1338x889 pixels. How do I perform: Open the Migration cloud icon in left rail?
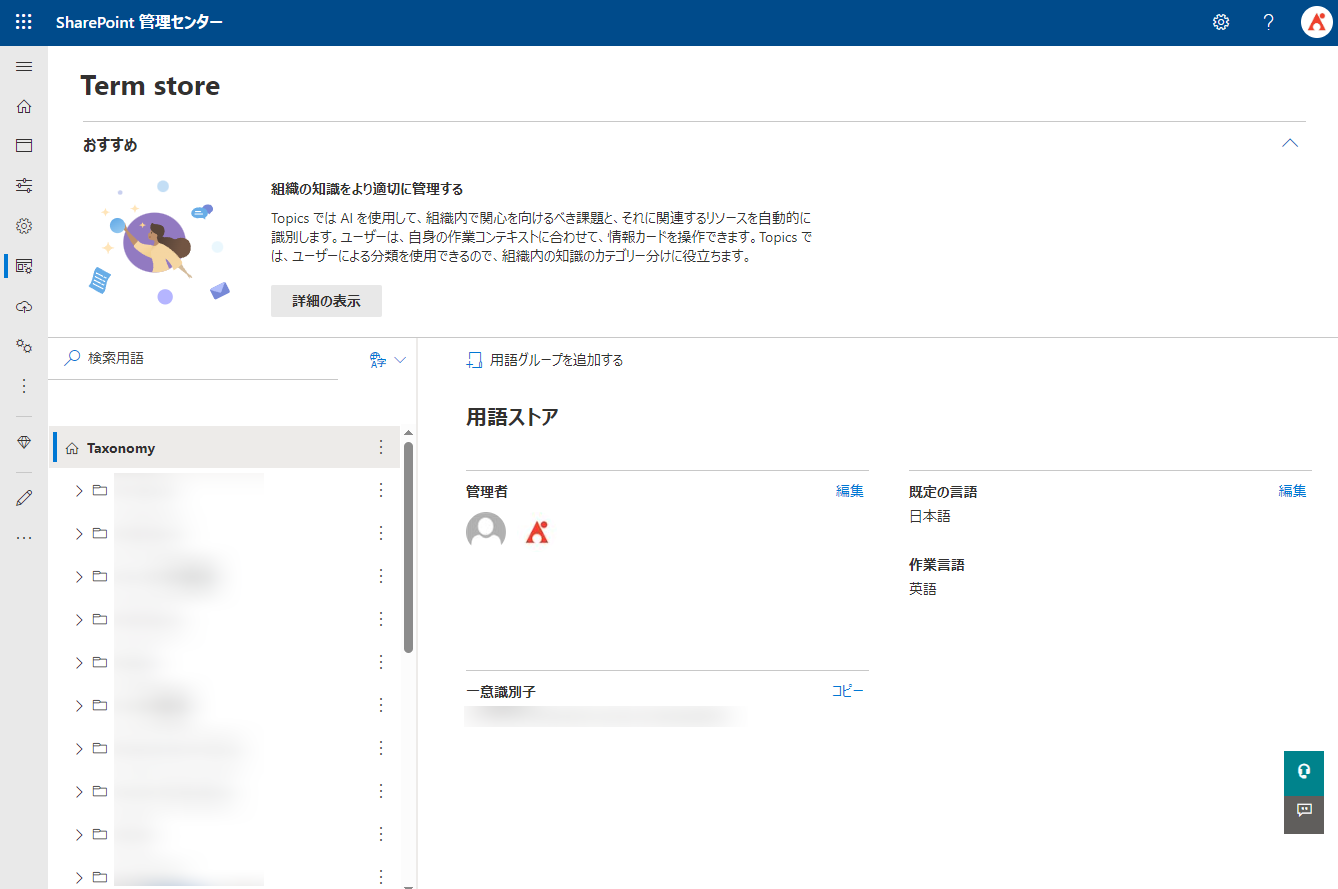tap(24, 306)
